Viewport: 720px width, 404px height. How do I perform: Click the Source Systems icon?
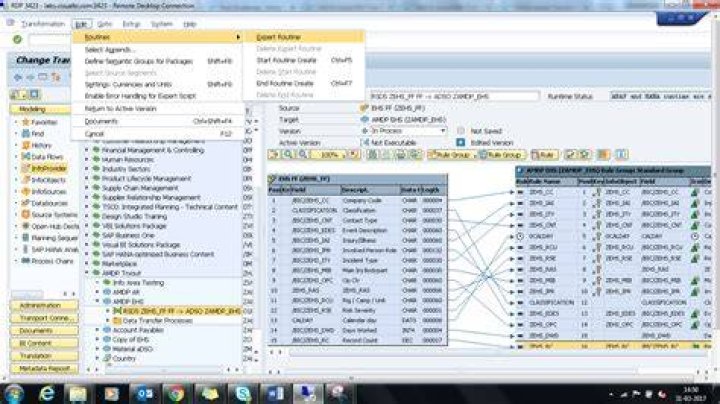click(26, 214)
